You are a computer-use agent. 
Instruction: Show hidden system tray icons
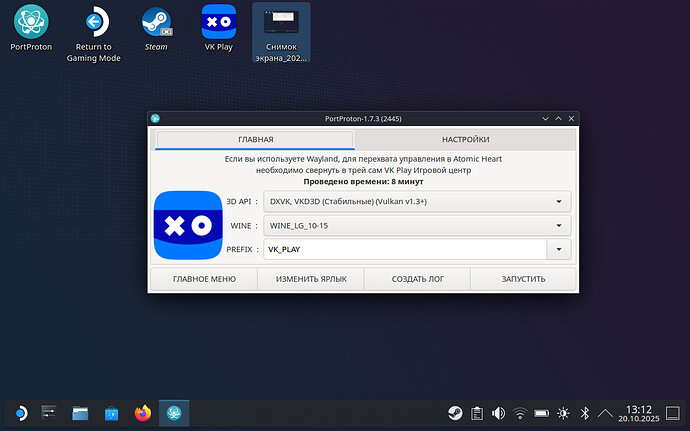606,412
